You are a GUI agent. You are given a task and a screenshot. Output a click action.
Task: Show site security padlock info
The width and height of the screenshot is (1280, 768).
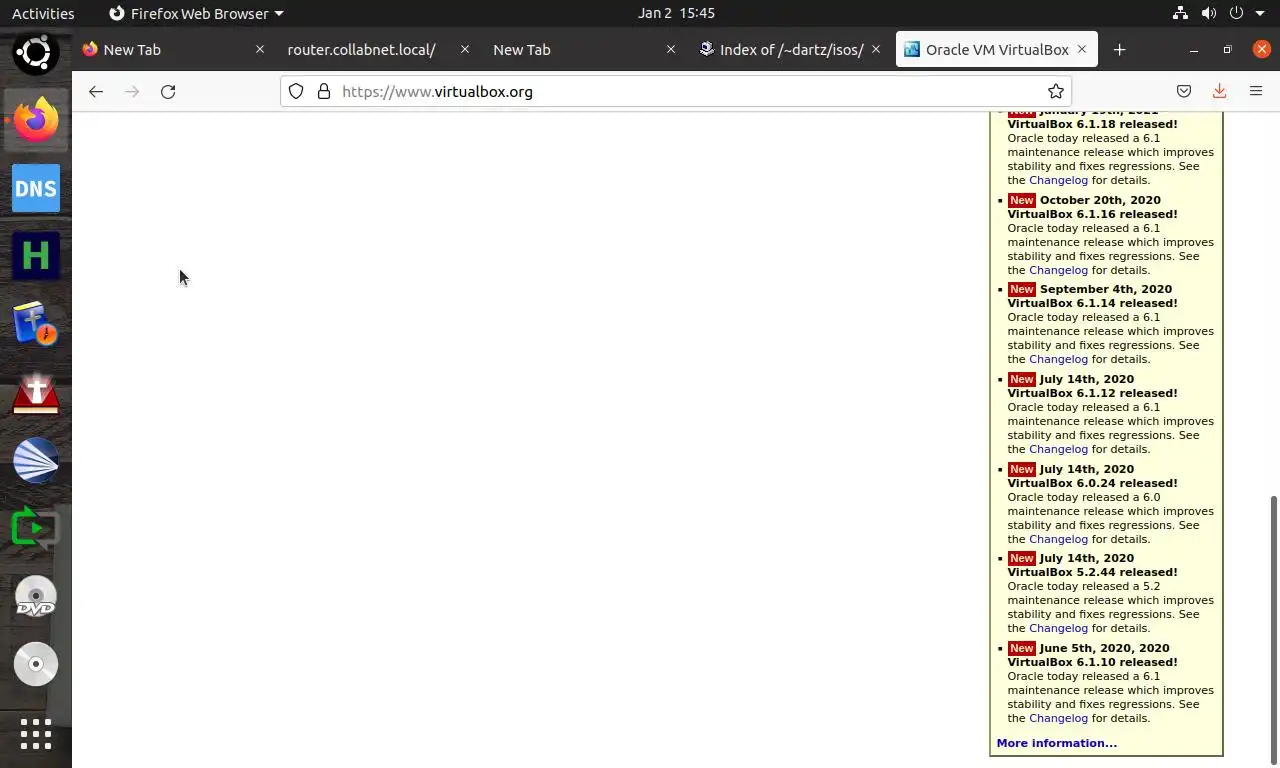[324, 91]
